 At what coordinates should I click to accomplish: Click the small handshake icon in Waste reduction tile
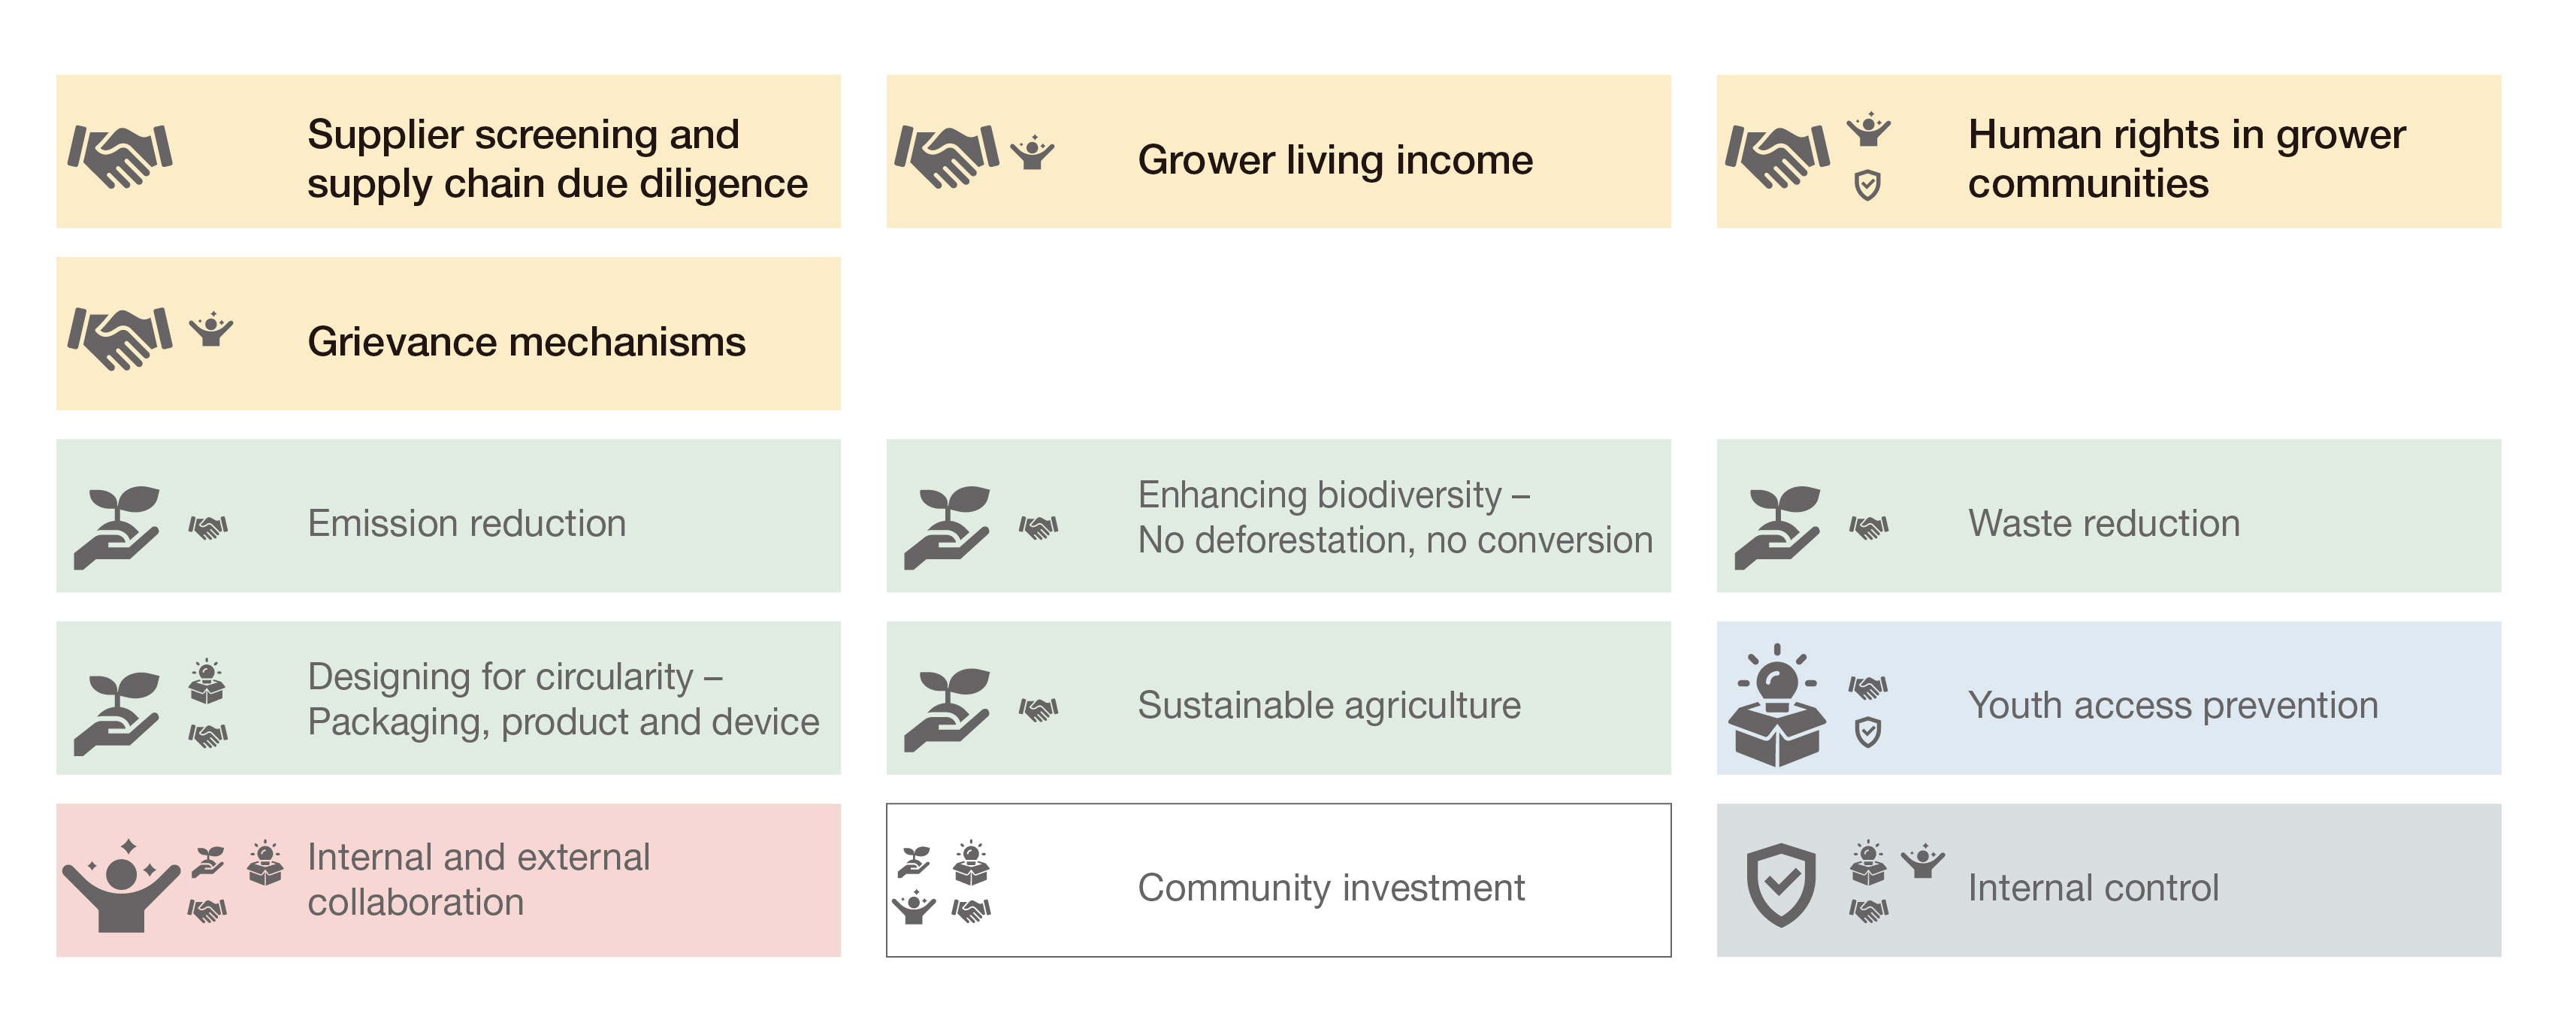(1868, 526)
